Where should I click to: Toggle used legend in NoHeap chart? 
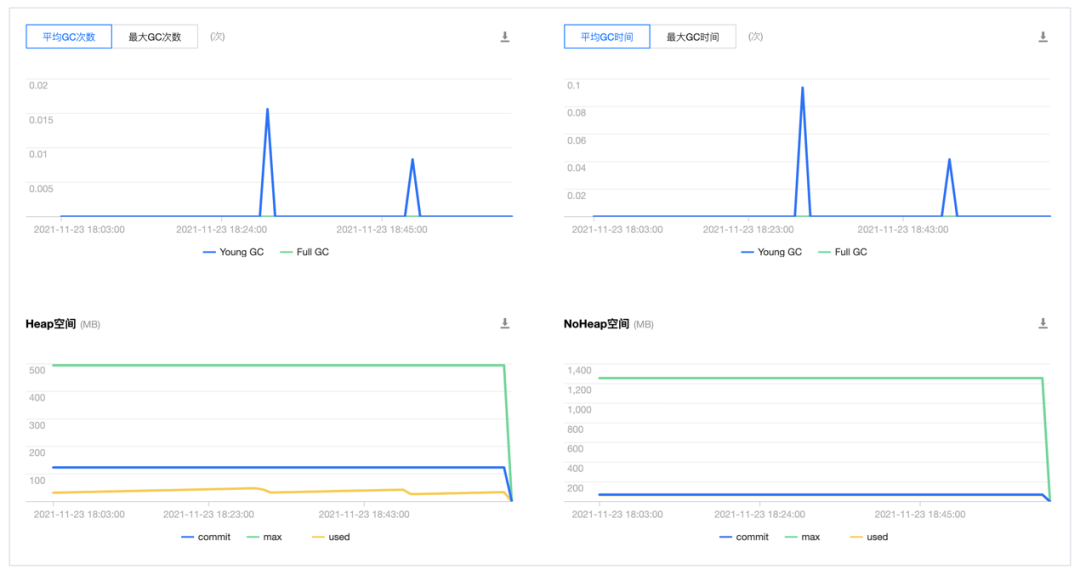(x=869, y=537)
